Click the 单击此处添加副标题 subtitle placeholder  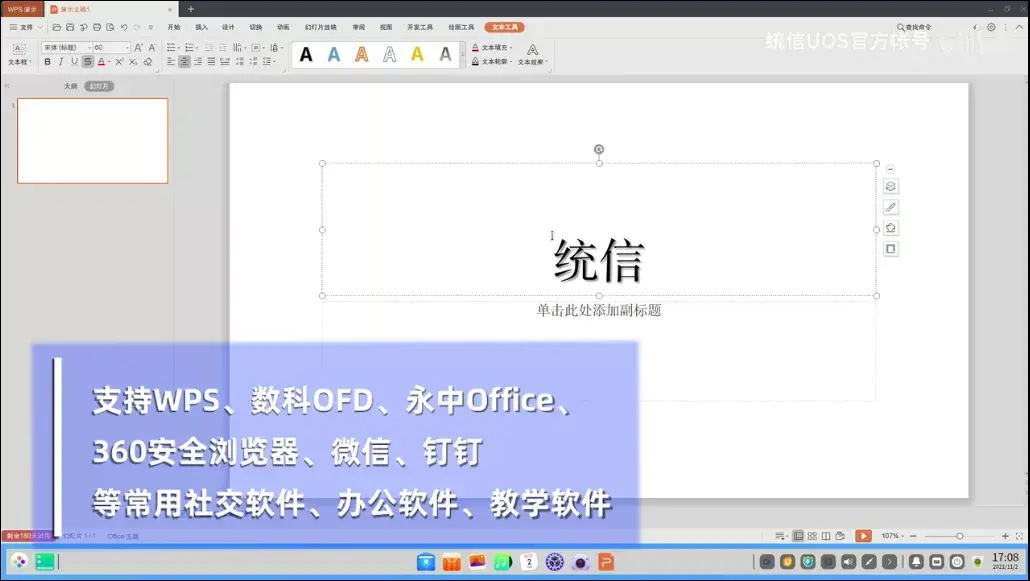click(x=598, y=310)
